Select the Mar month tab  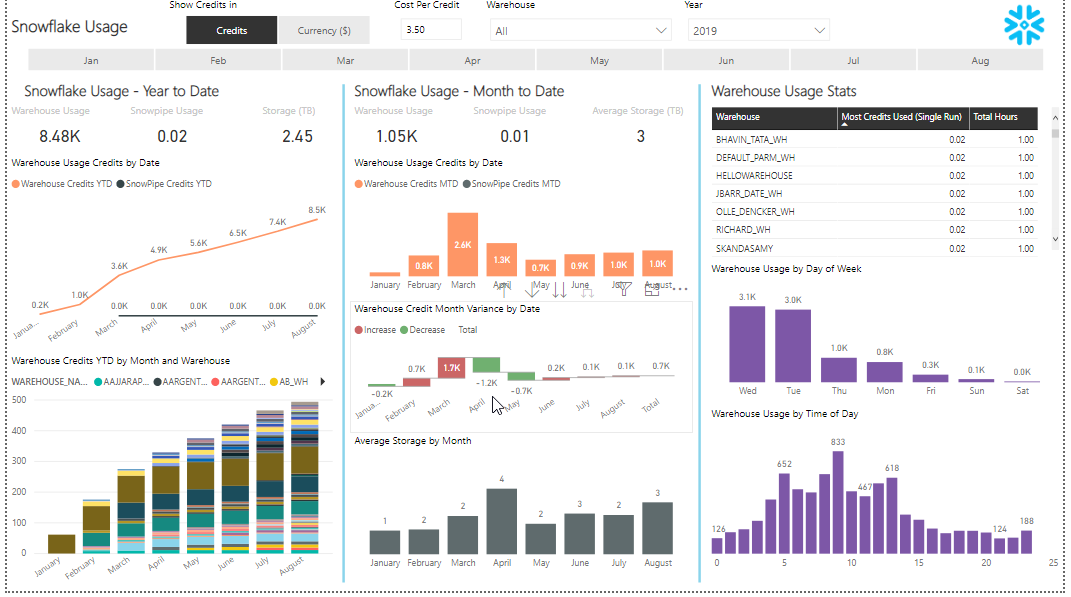click(345, 60)
